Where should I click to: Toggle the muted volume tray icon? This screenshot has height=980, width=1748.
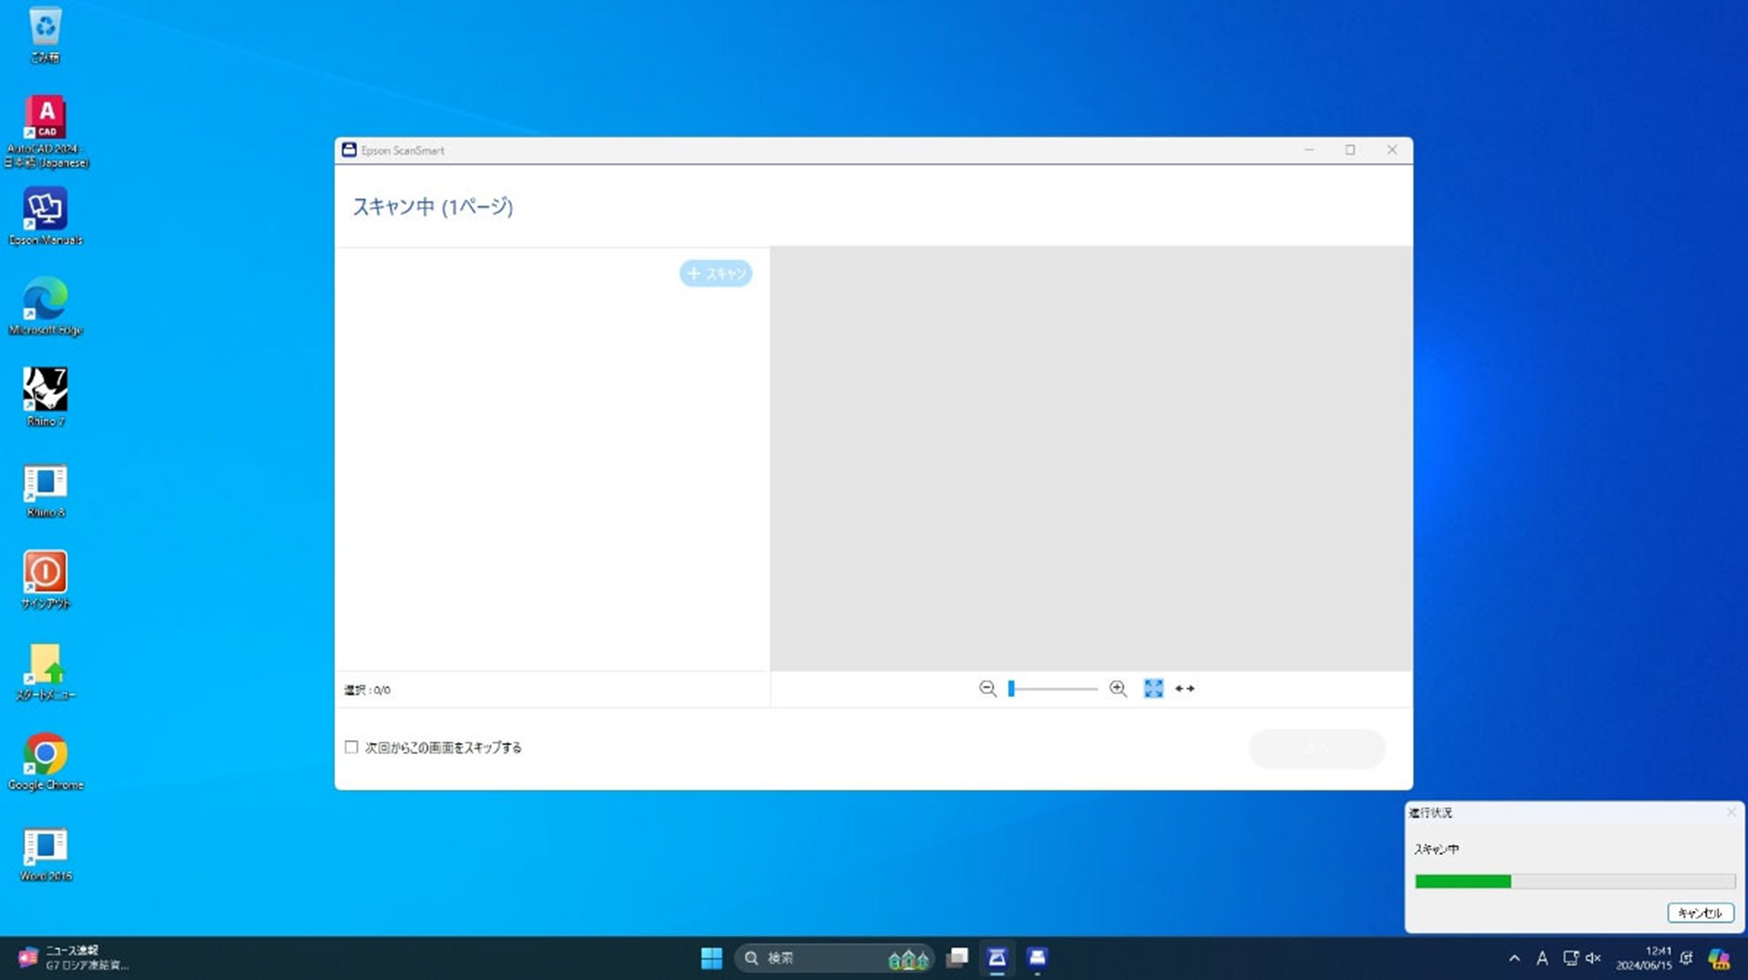pos(1593,958)
